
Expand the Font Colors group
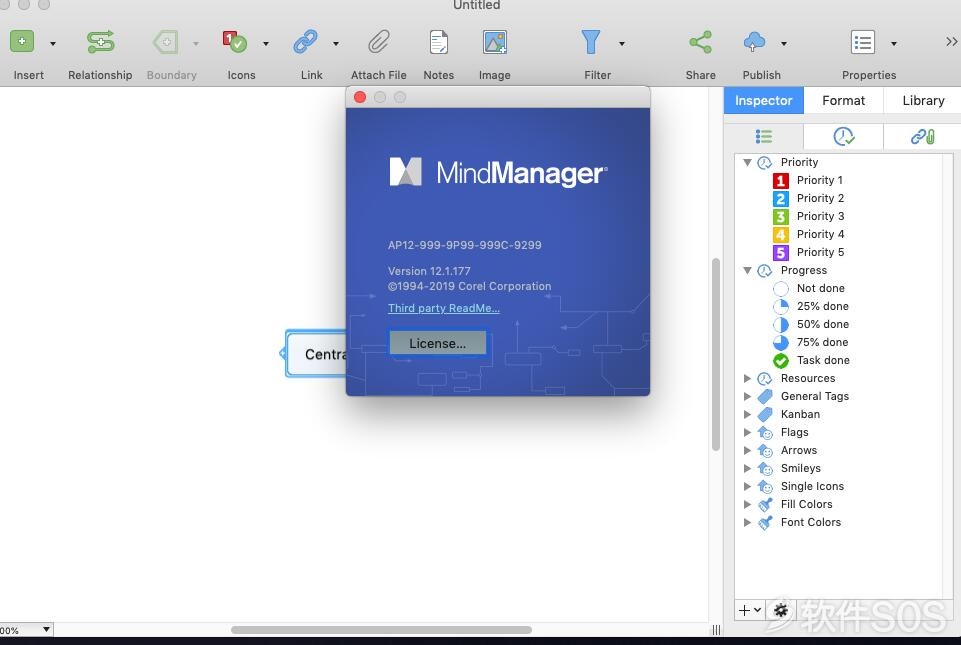tap(747, 522)
